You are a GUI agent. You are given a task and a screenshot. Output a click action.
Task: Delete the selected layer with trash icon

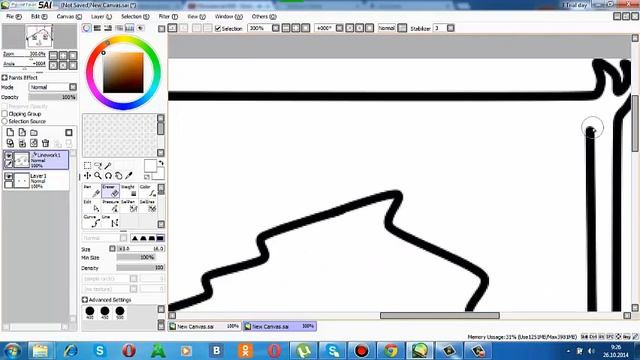[x=46, y=143]
